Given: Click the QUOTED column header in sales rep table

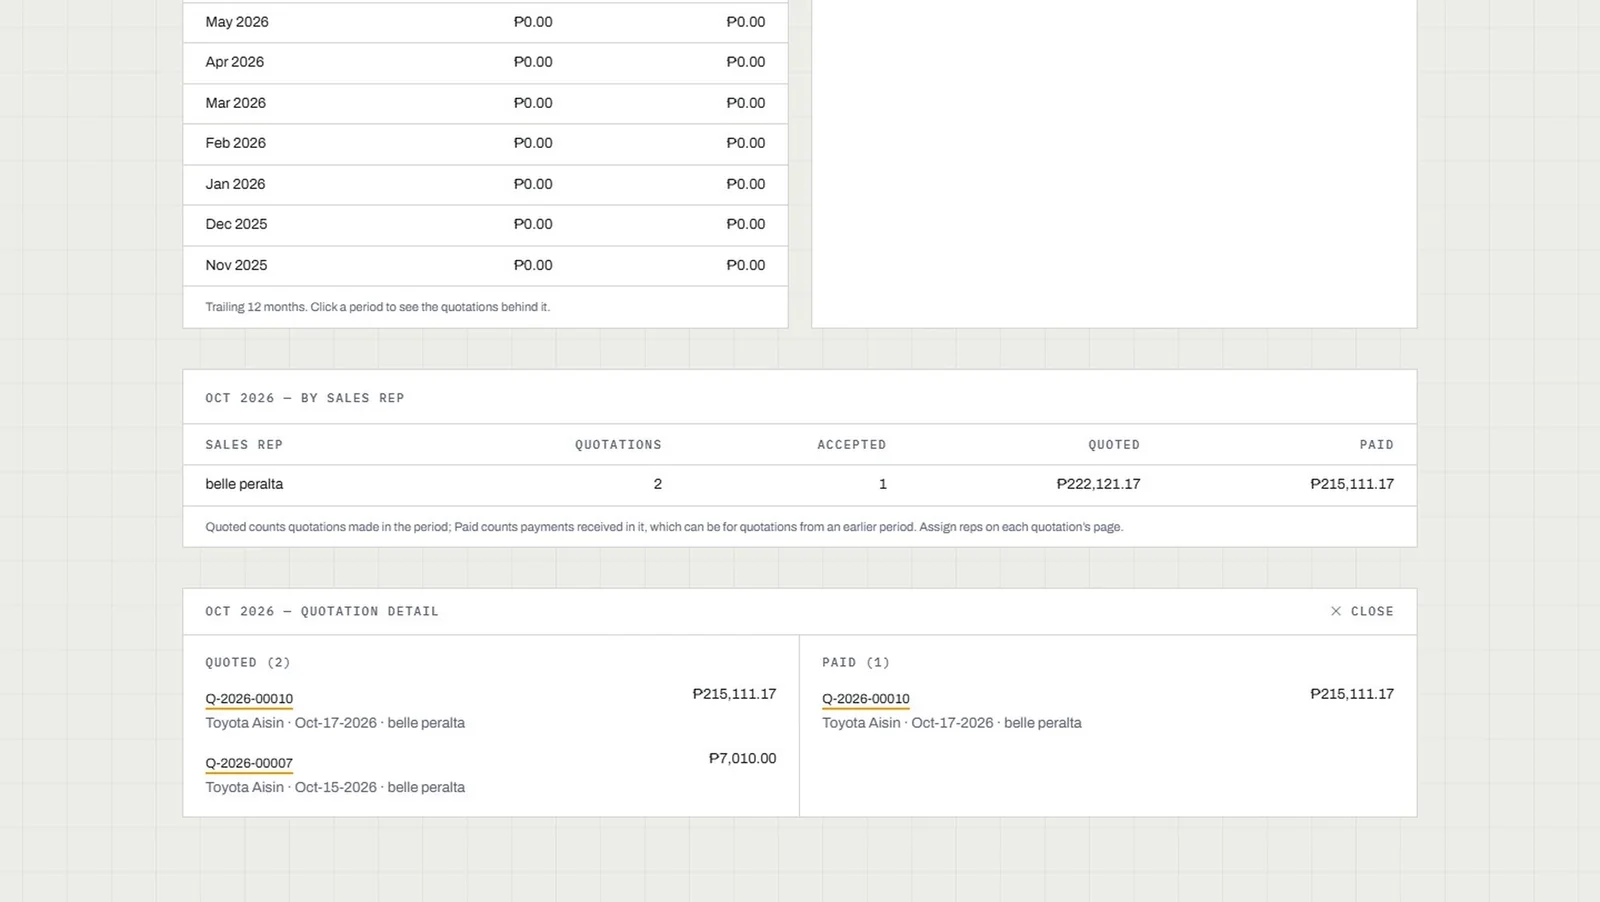Looking at the screenshot, I should [1114, 445].
